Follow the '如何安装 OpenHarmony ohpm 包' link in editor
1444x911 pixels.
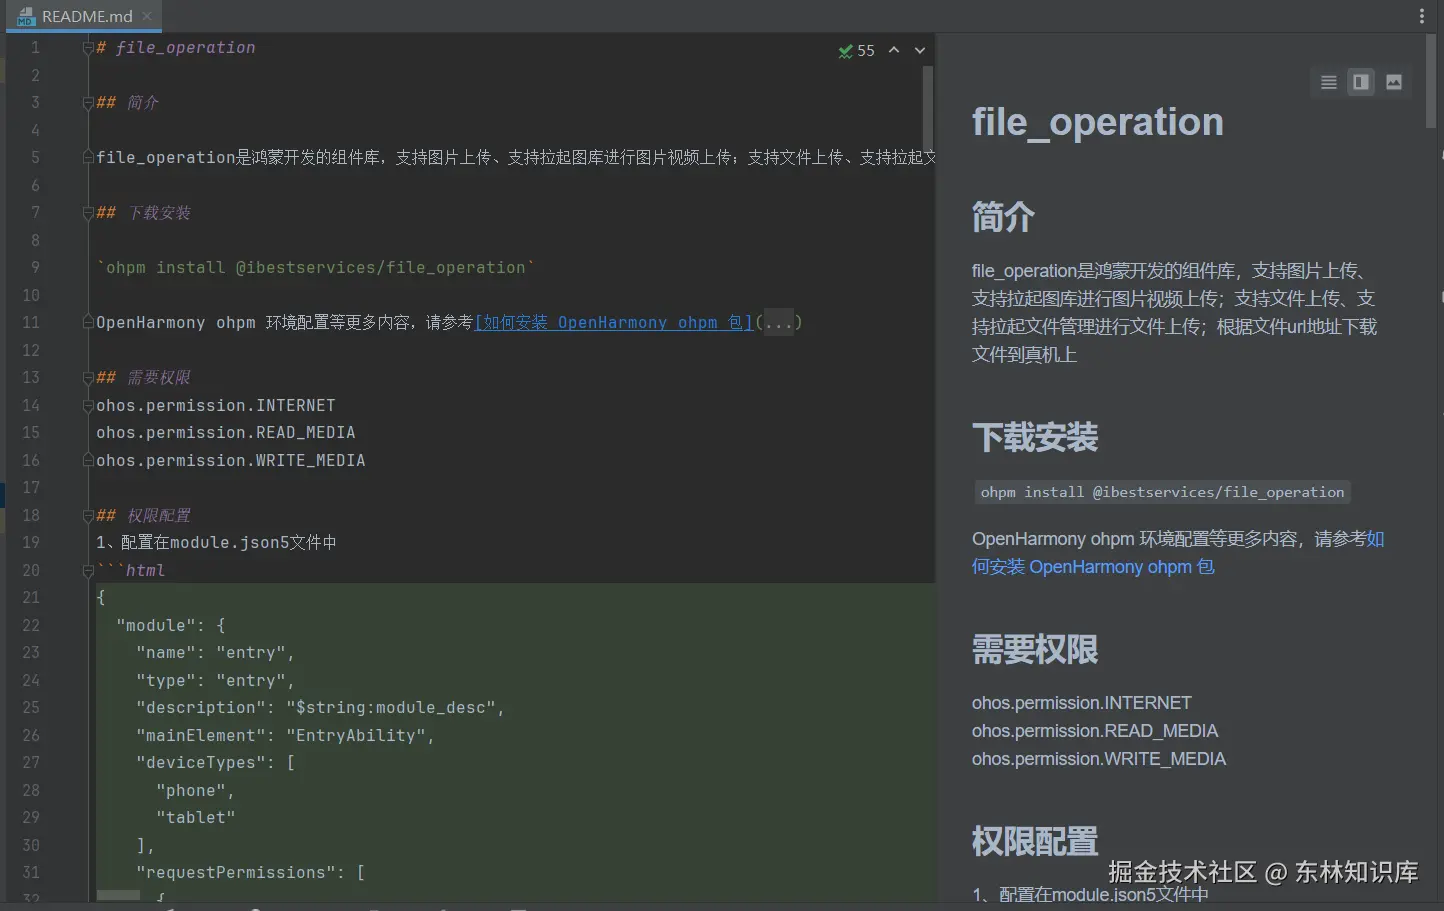pyautogui.click(x=614, y=323)
